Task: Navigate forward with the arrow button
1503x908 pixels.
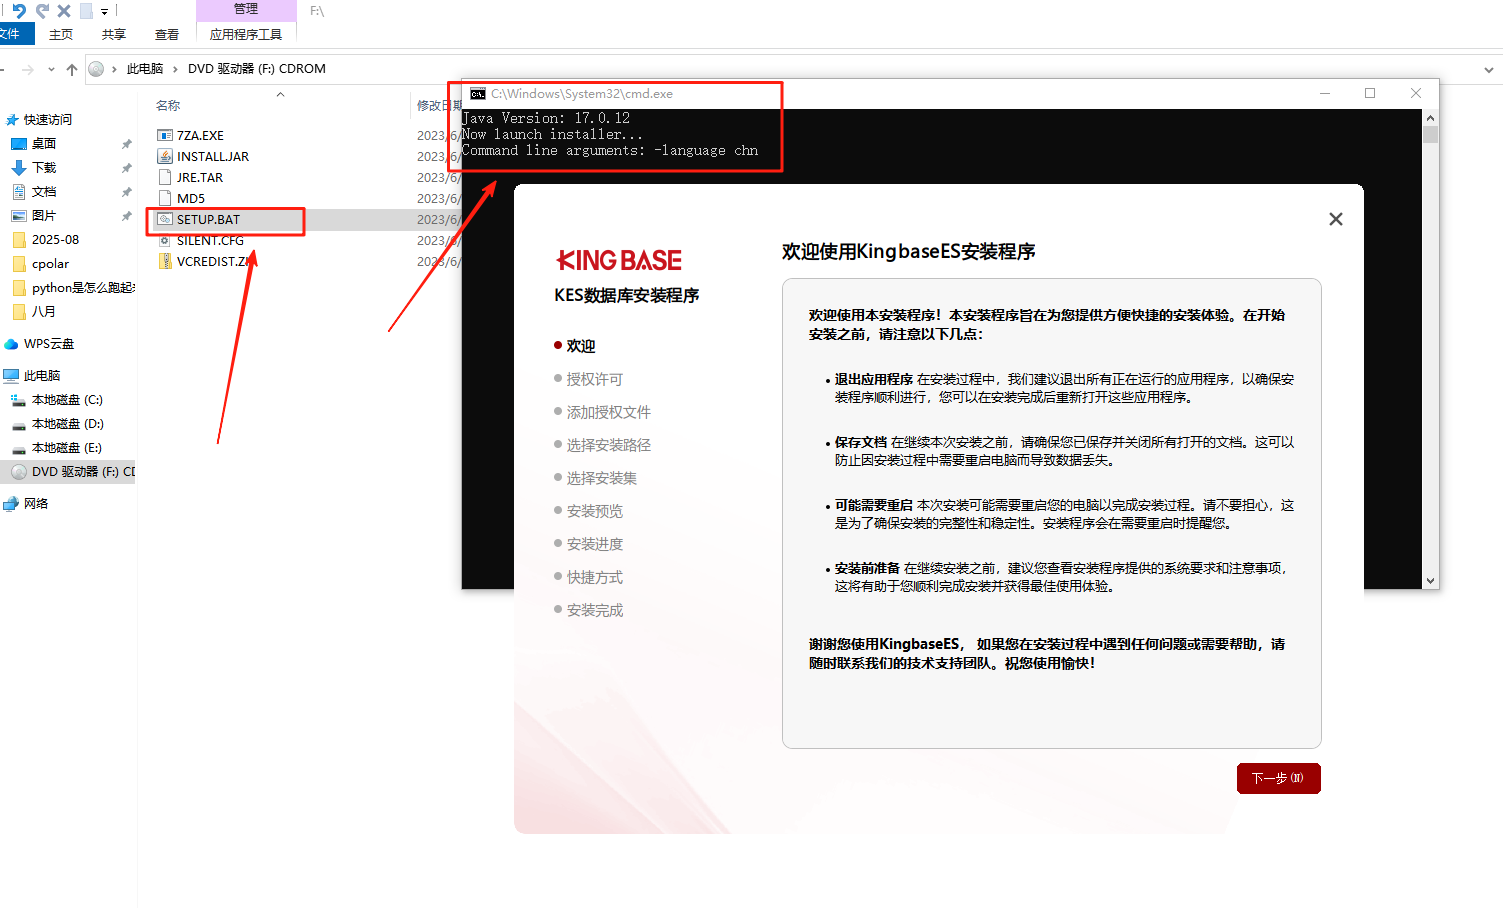Action: coord(28,69)
